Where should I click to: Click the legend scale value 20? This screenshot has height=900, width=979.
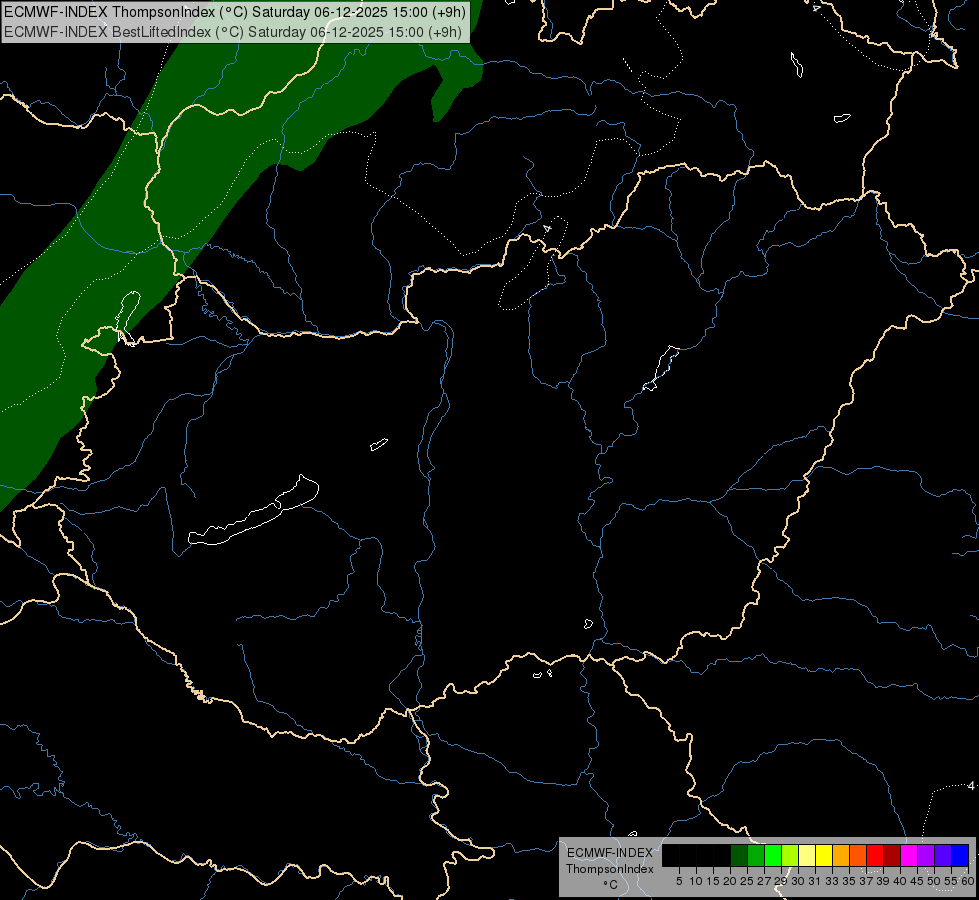pos(730,881)
